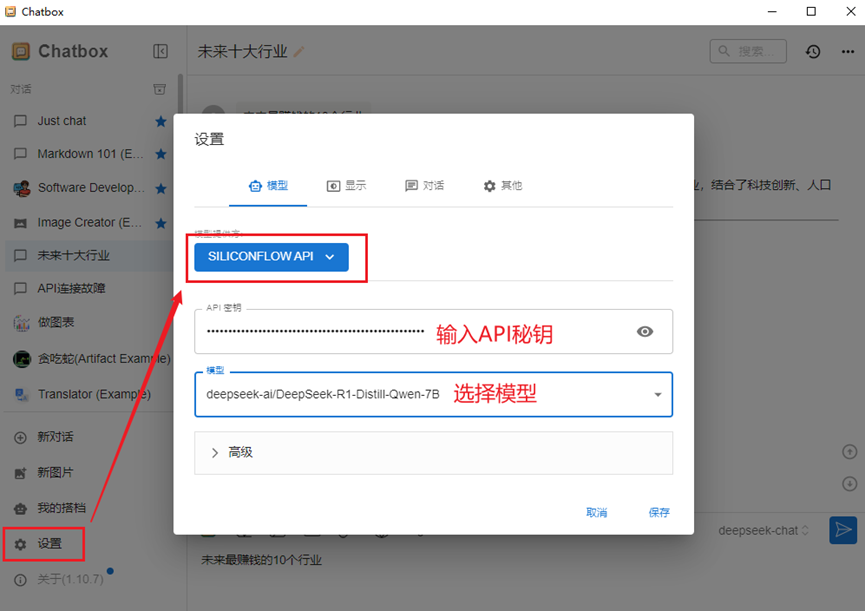The height and width of the screenshot is (611, 865).
Task: Open the history clock icon
Action: tap(813, 52)
